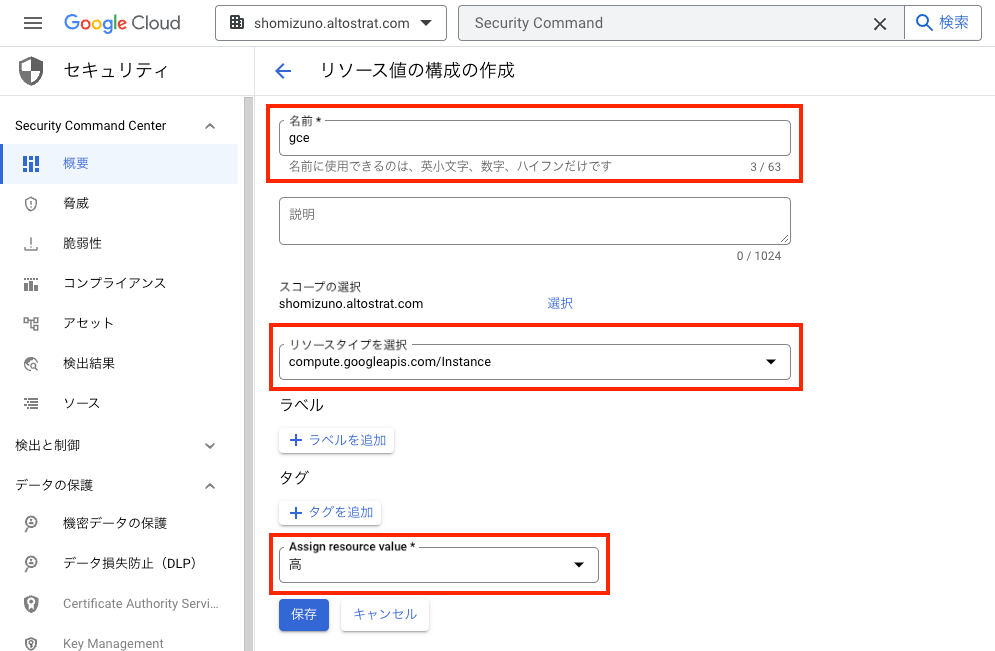This screenshot has width=995, height=651.
Task: Click the 選択 scope link
Action: coord(560,303)
